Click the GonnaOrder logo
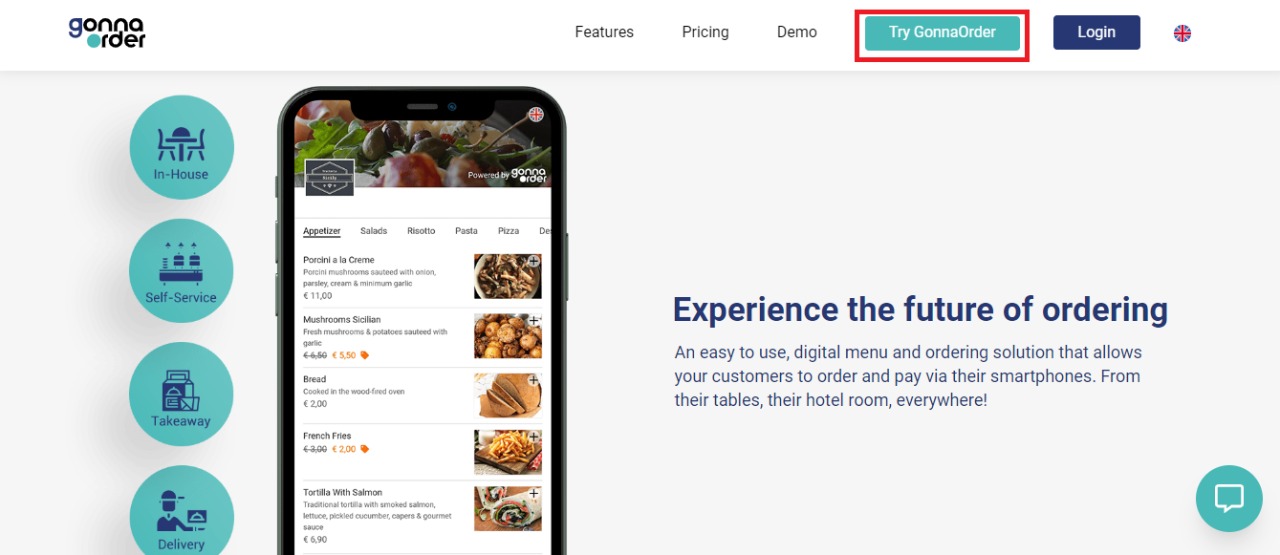Screen dimensions: 1280x555 pos(107,32)
